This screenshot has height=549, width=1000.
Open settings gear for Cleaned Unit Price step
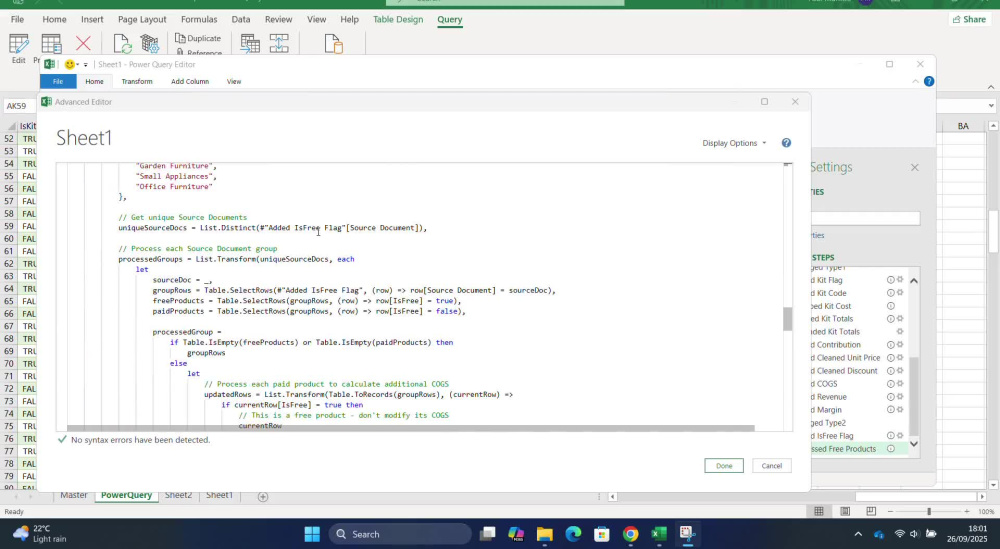coord(900,358)
